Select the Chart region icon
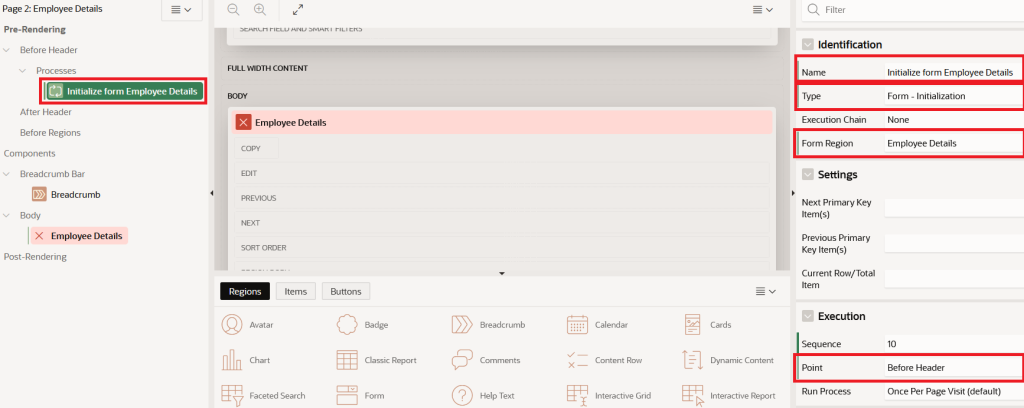 pyautogui.click(x=232, y=360)
